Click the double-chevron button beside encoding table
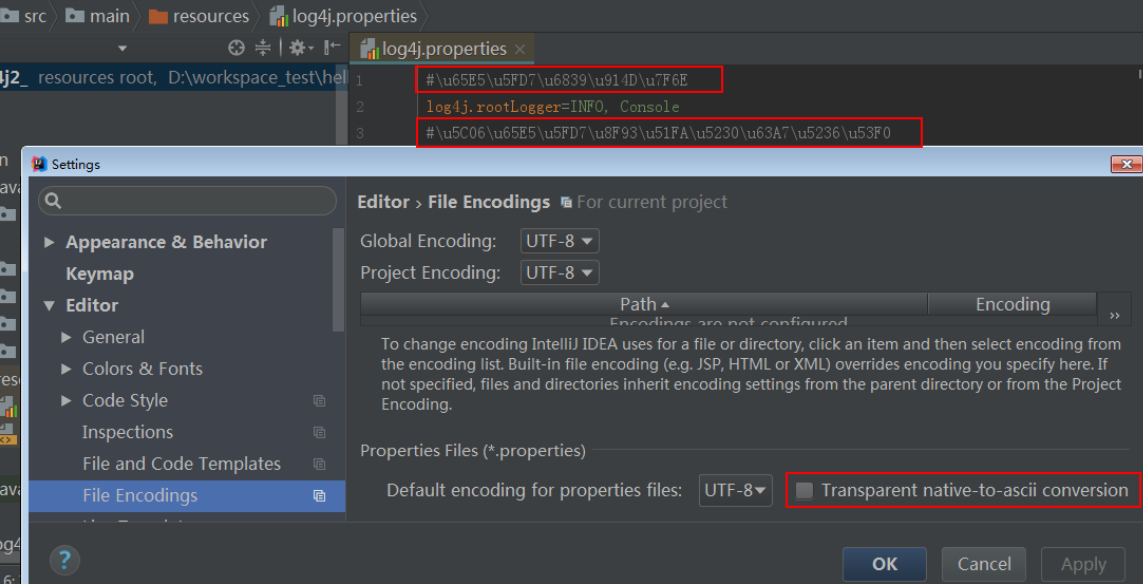Image resolution: width=1143 pixels, height=584 pixels. [1115, 315]
